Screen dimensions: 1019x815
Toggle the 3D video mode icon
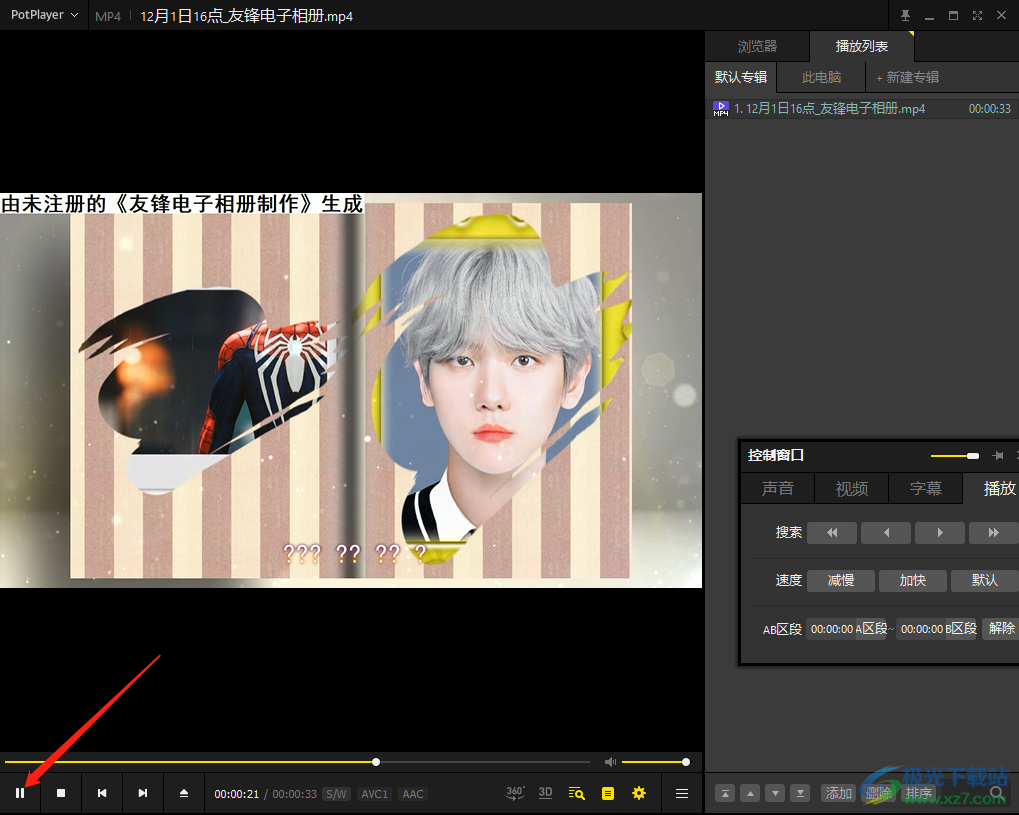point(545,793)
